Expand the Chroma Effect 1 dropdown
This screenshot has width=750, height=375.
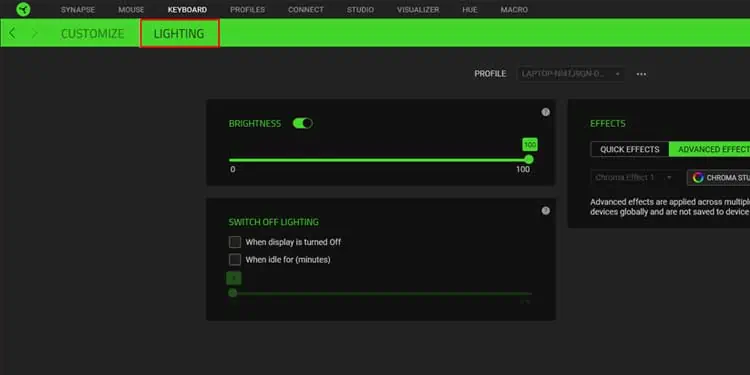tap(635, 177)
